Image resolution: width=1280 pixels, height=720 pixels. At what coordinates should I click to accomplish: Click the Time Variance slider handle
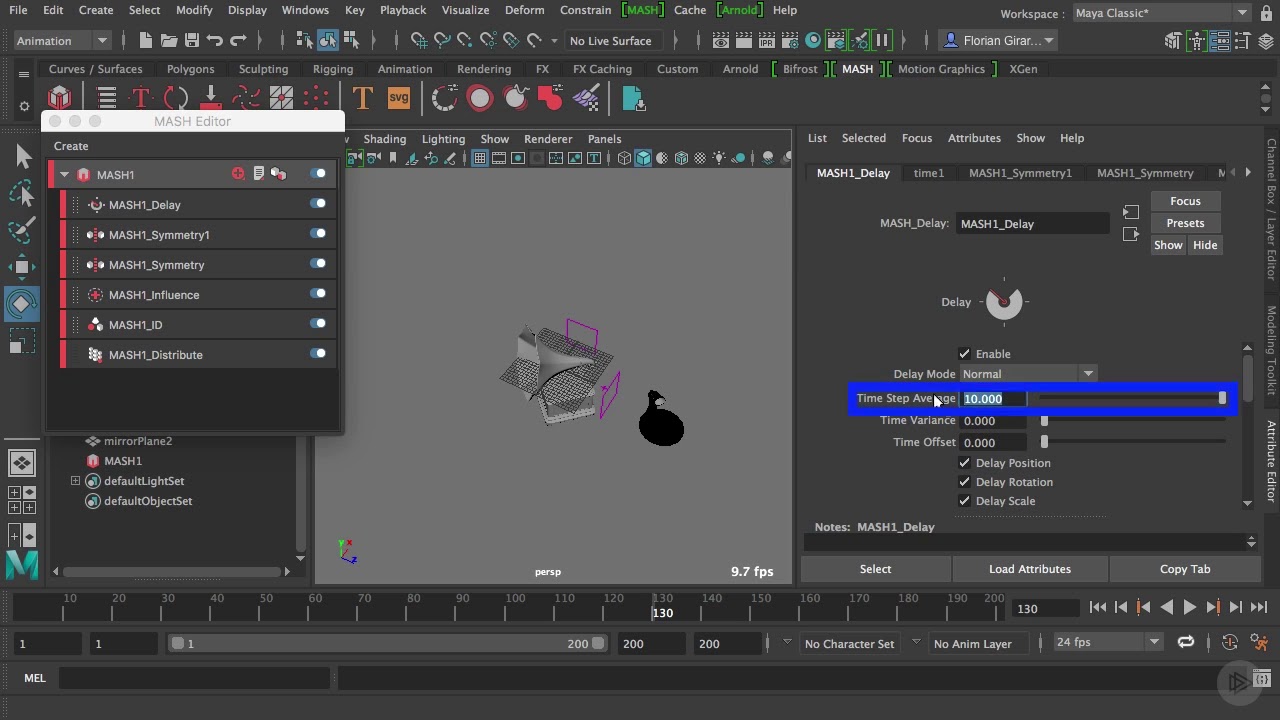tap(1044, 421)
